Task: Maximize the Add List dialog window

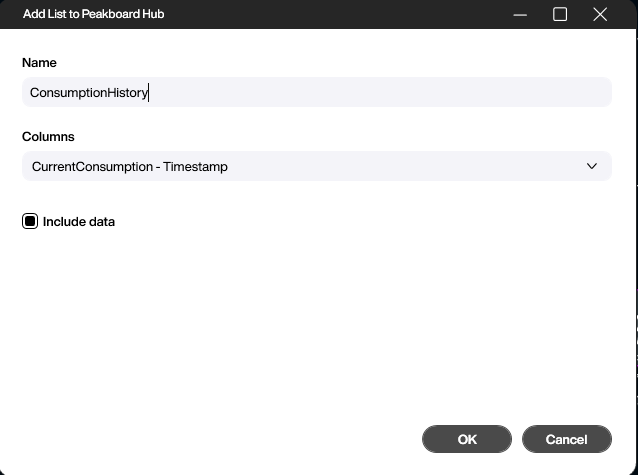Action: [x=560, y=14]
